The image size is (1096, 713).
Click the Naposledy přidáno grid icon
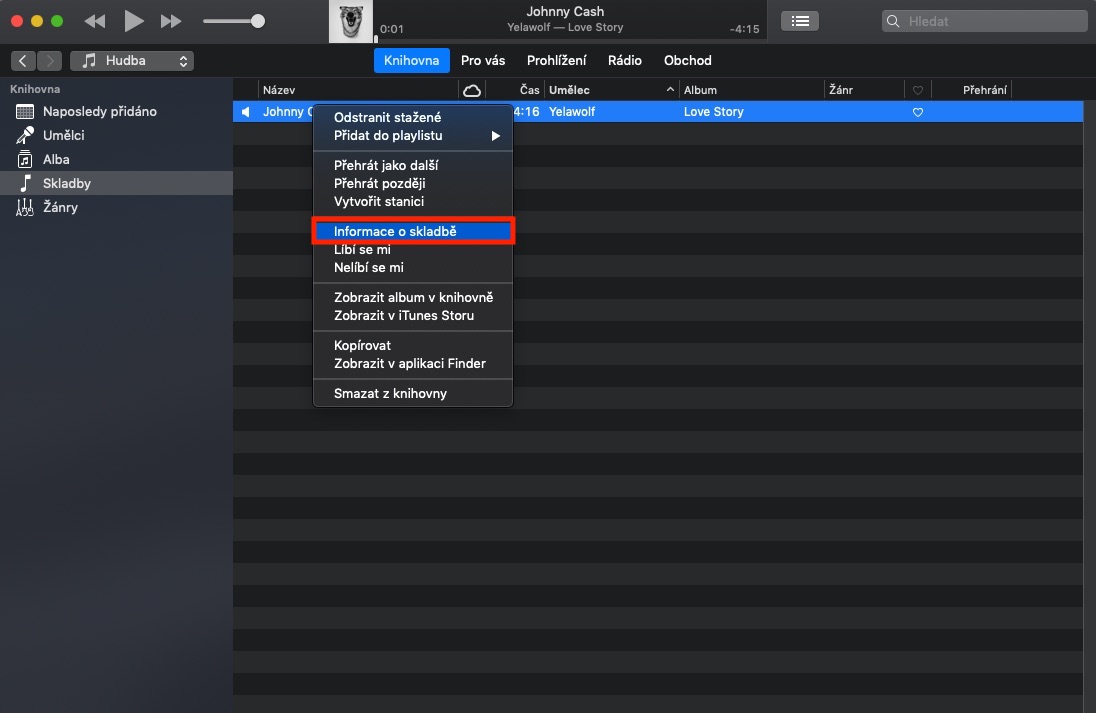click(x=24, y=111)
